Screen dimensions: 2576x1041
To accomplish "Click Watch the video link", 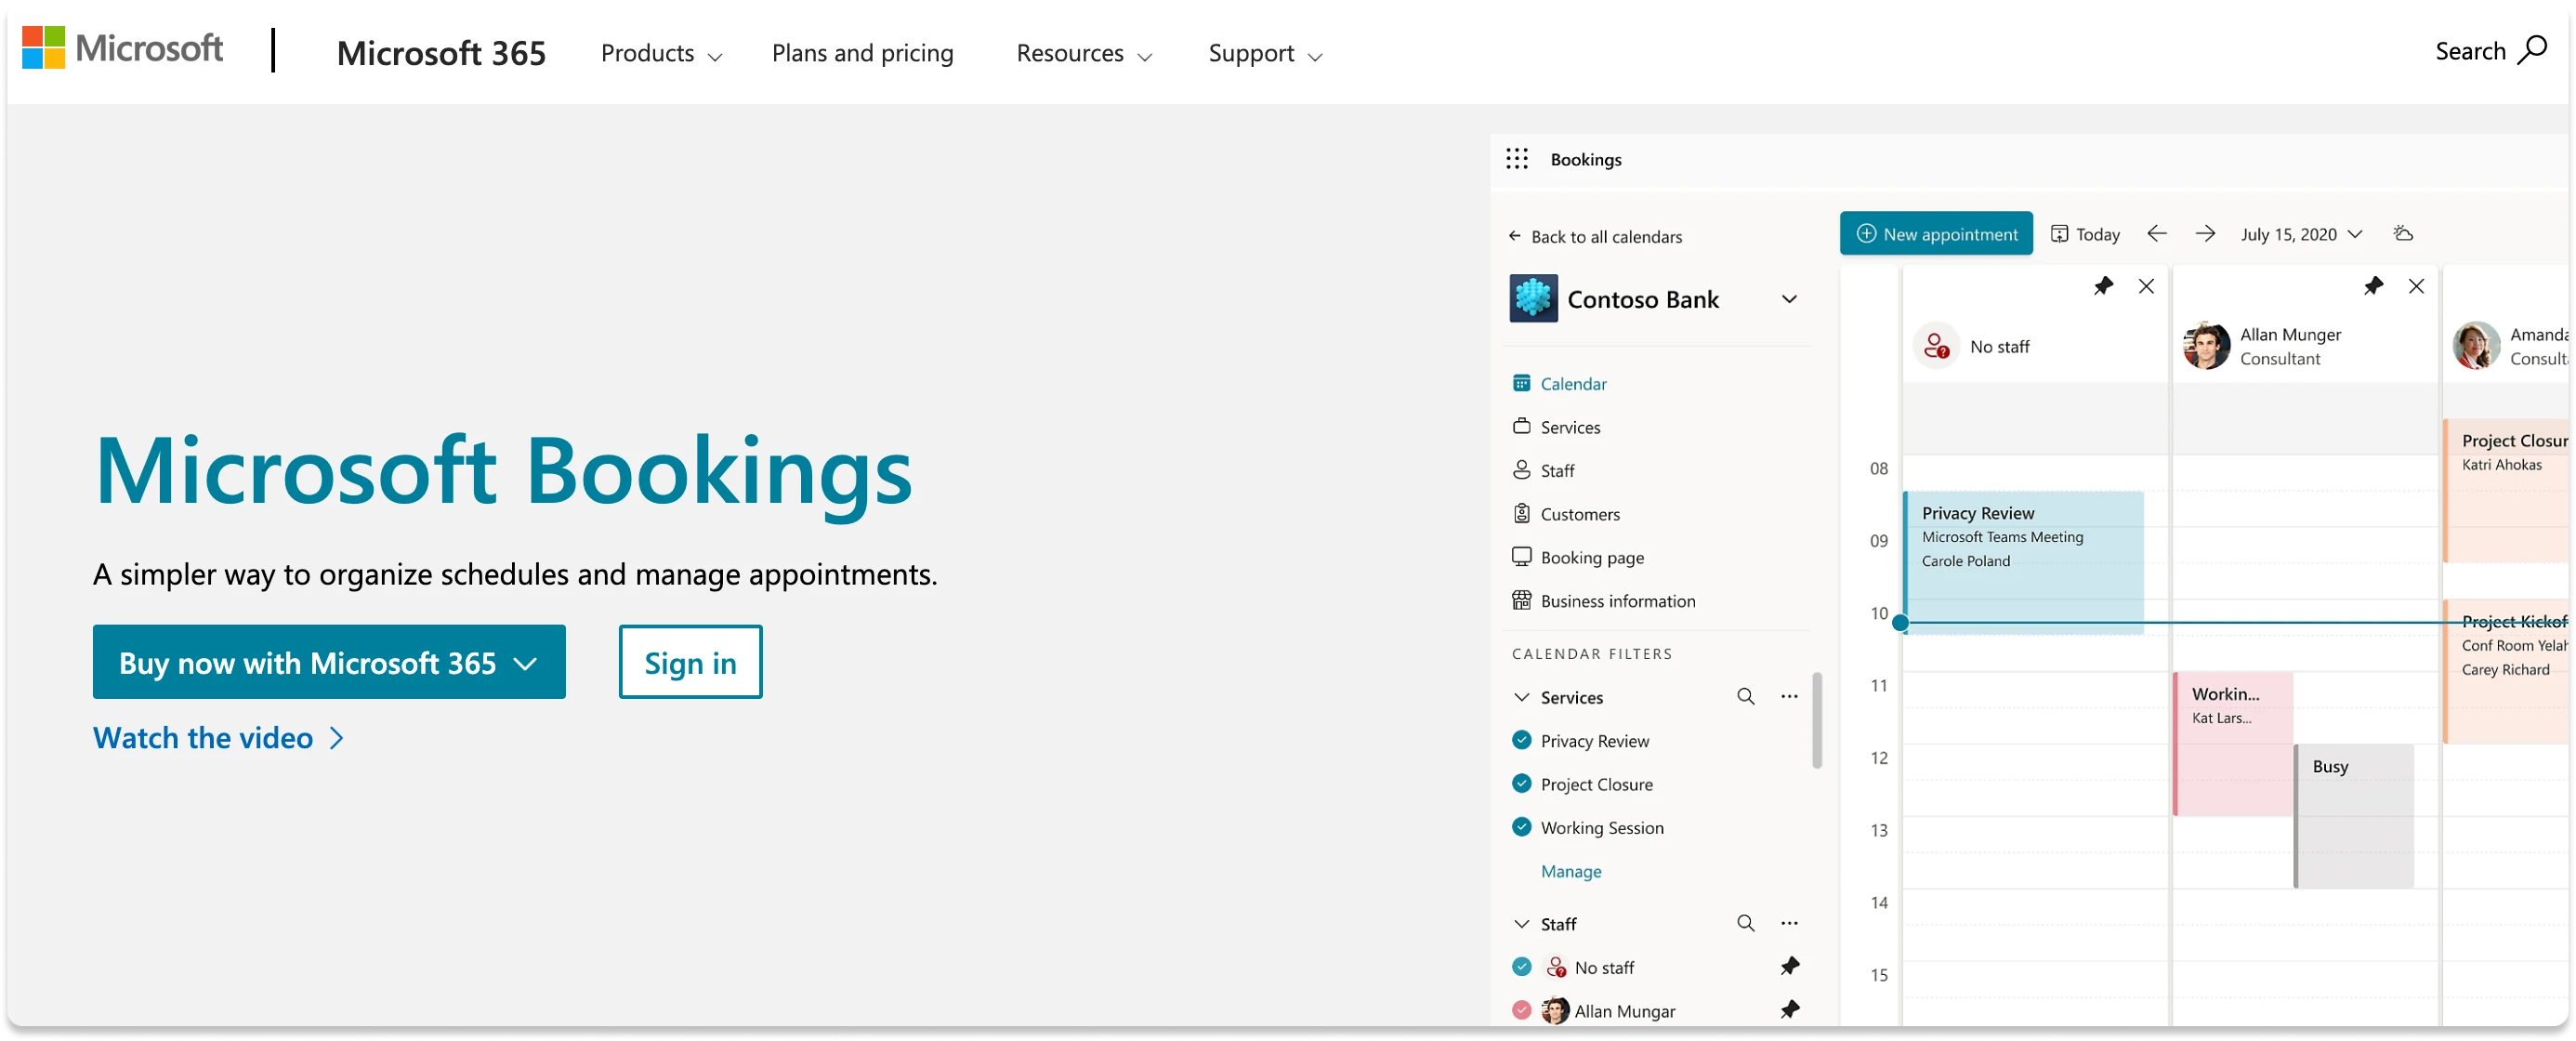I will point(219,739).
